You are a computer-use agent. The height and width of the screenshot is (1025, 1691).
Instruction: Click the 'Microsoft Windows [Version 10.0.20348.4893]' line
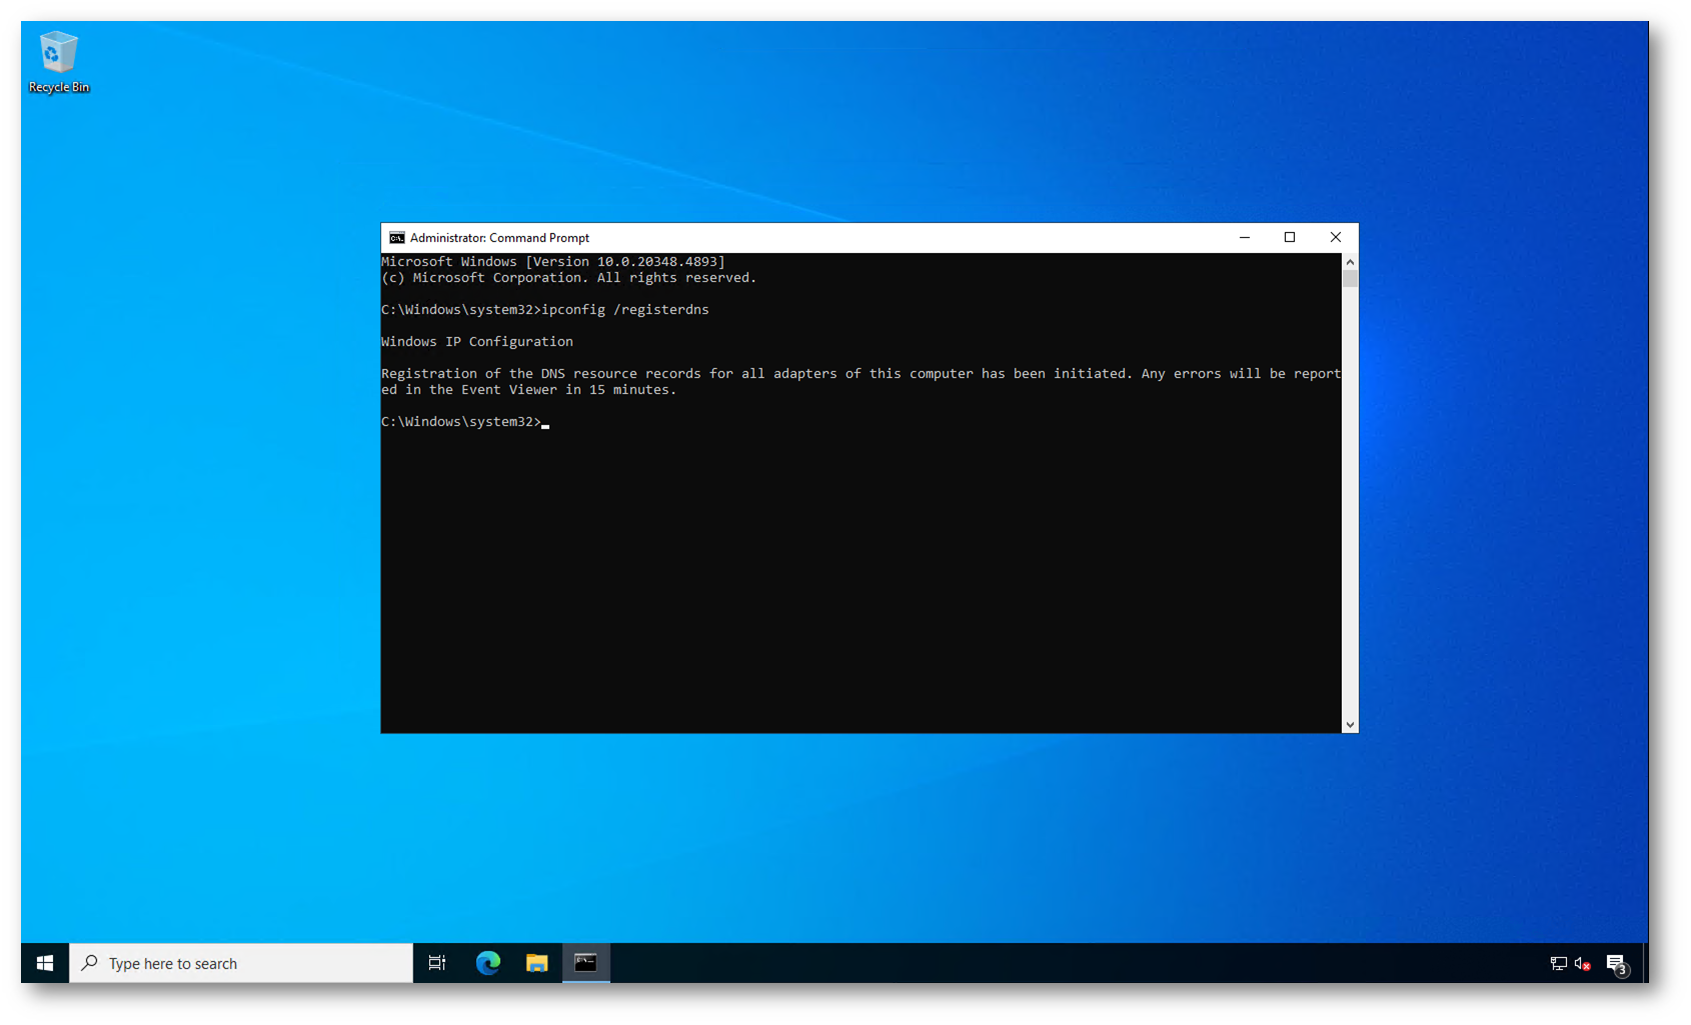click(x=553, y=262)
